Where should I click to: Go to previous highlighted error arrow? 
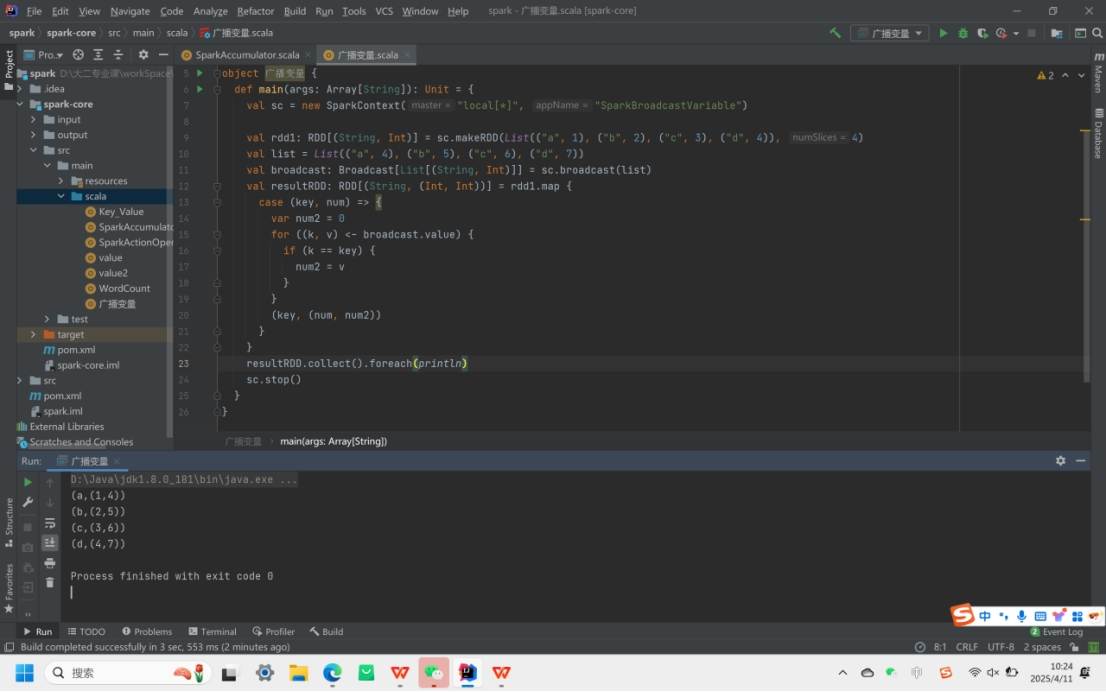coord(1065,75)
